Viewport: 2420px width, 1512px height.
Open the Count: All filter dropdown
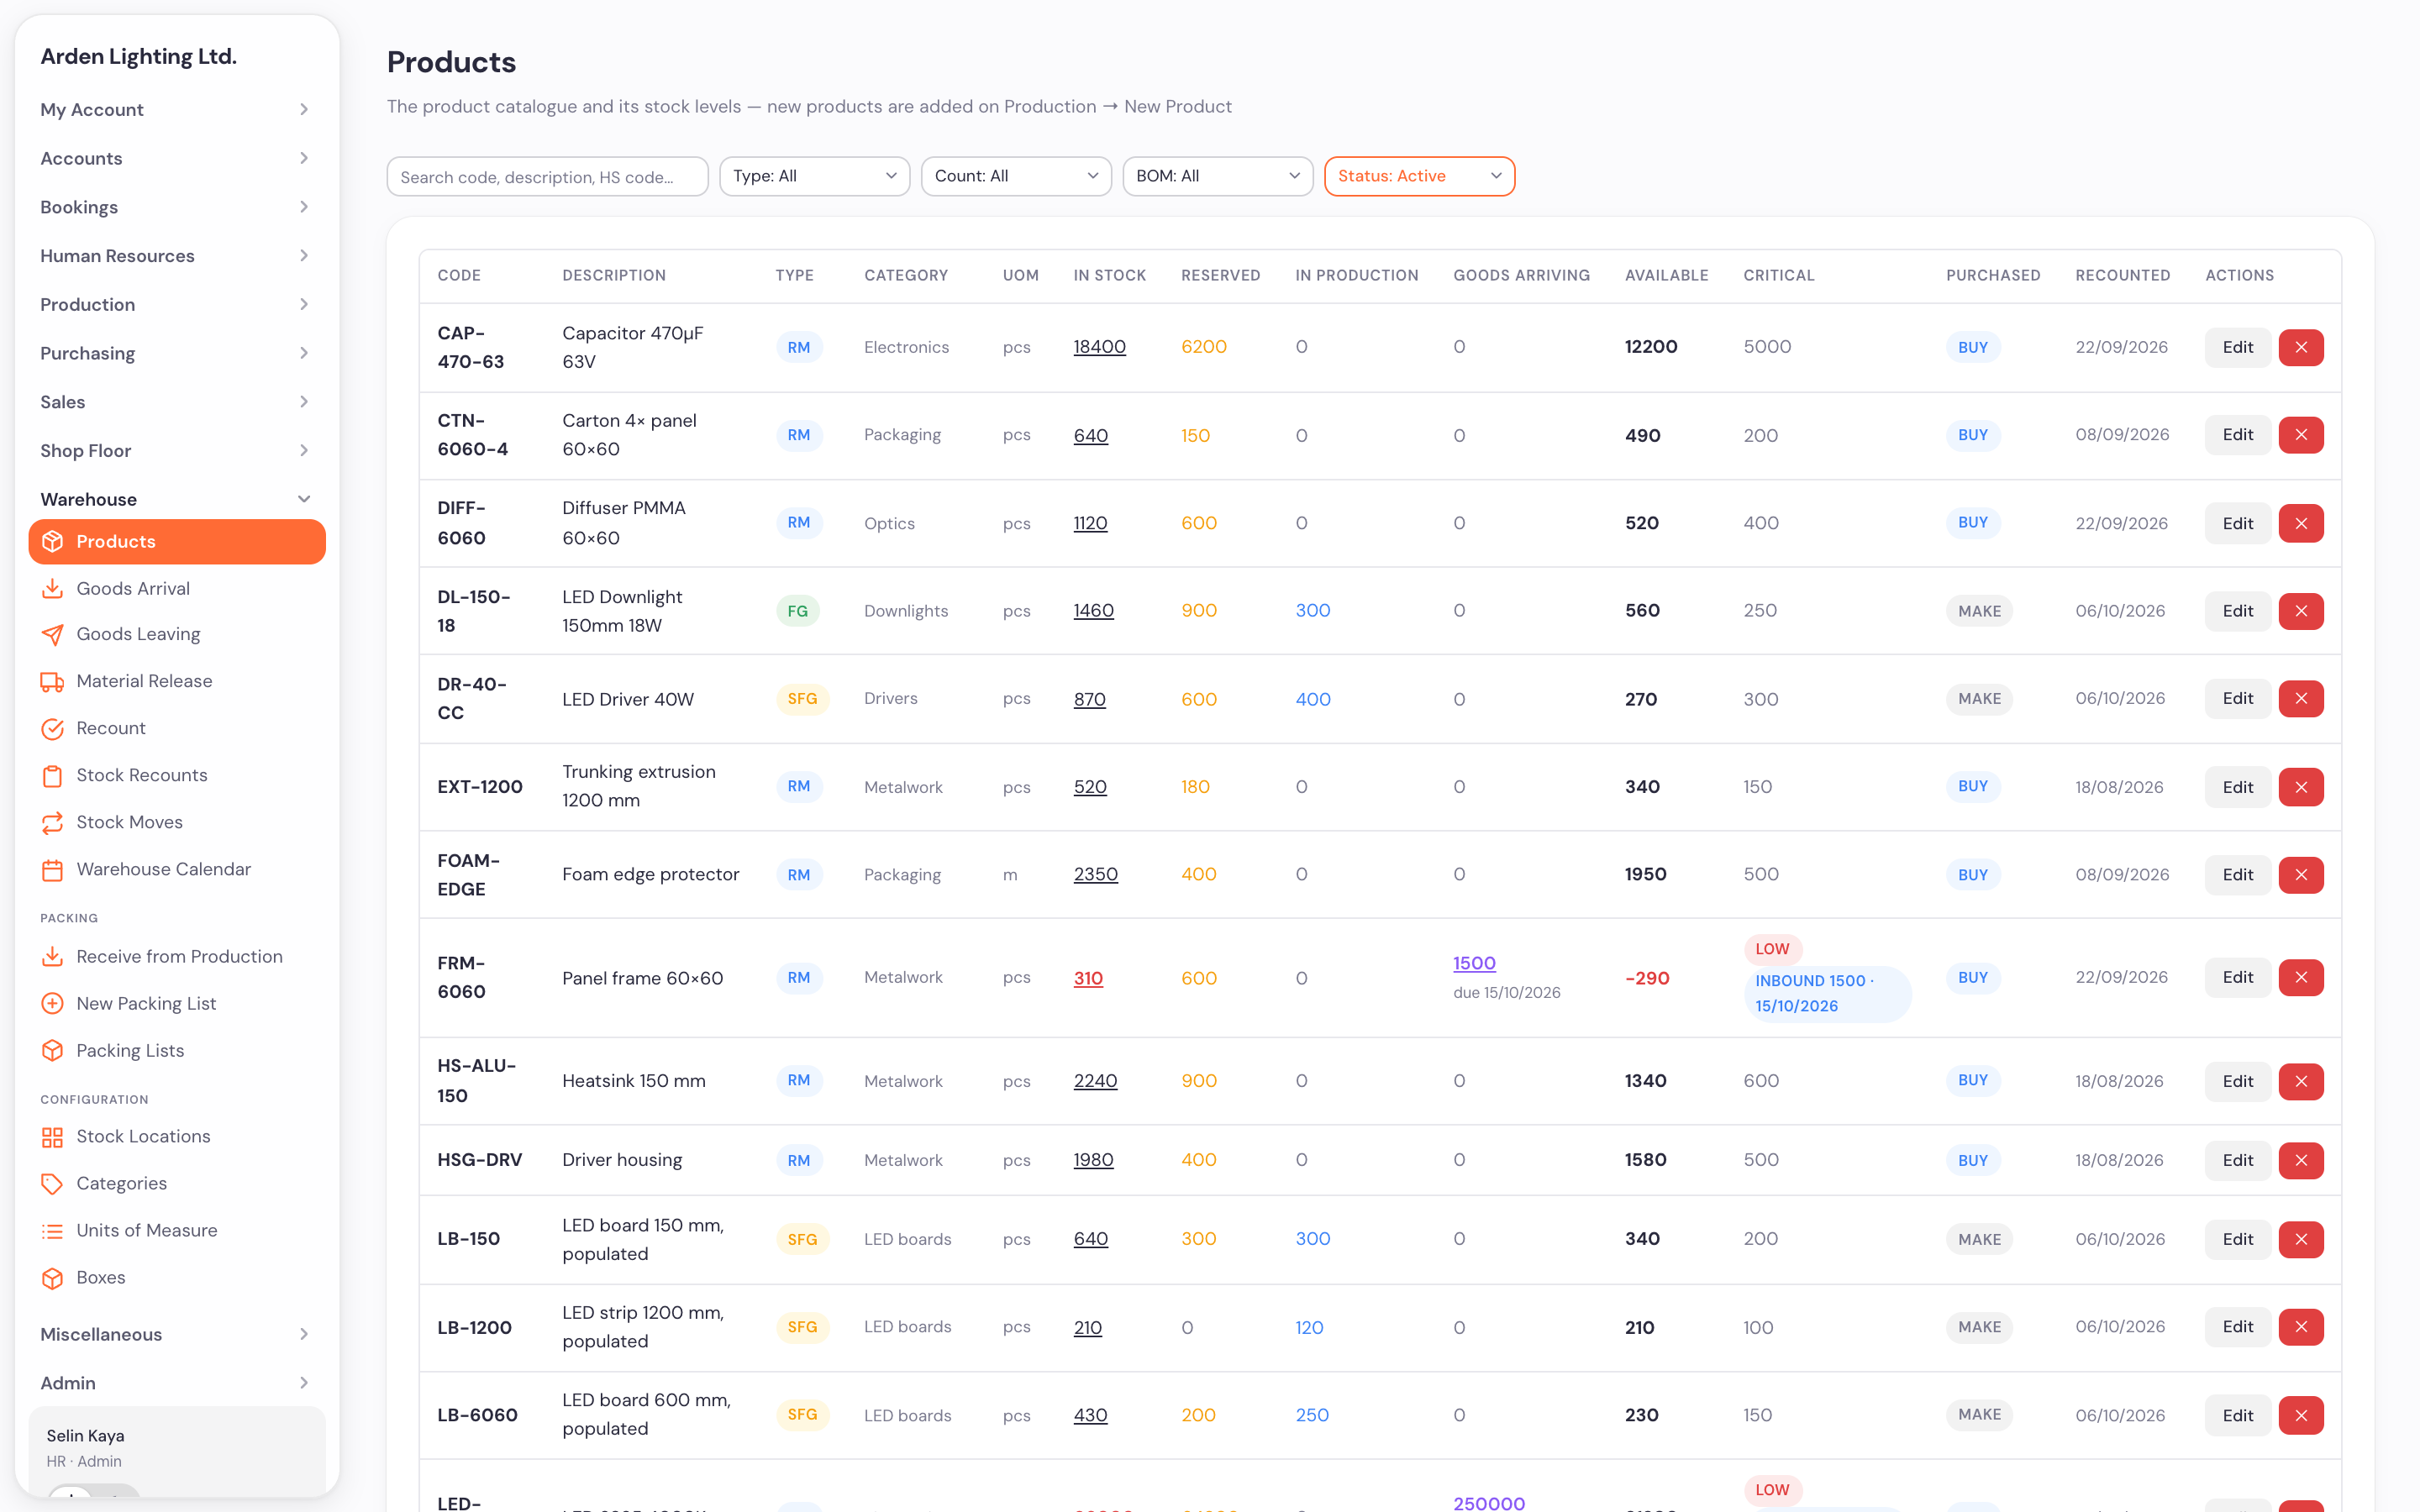1016,176
